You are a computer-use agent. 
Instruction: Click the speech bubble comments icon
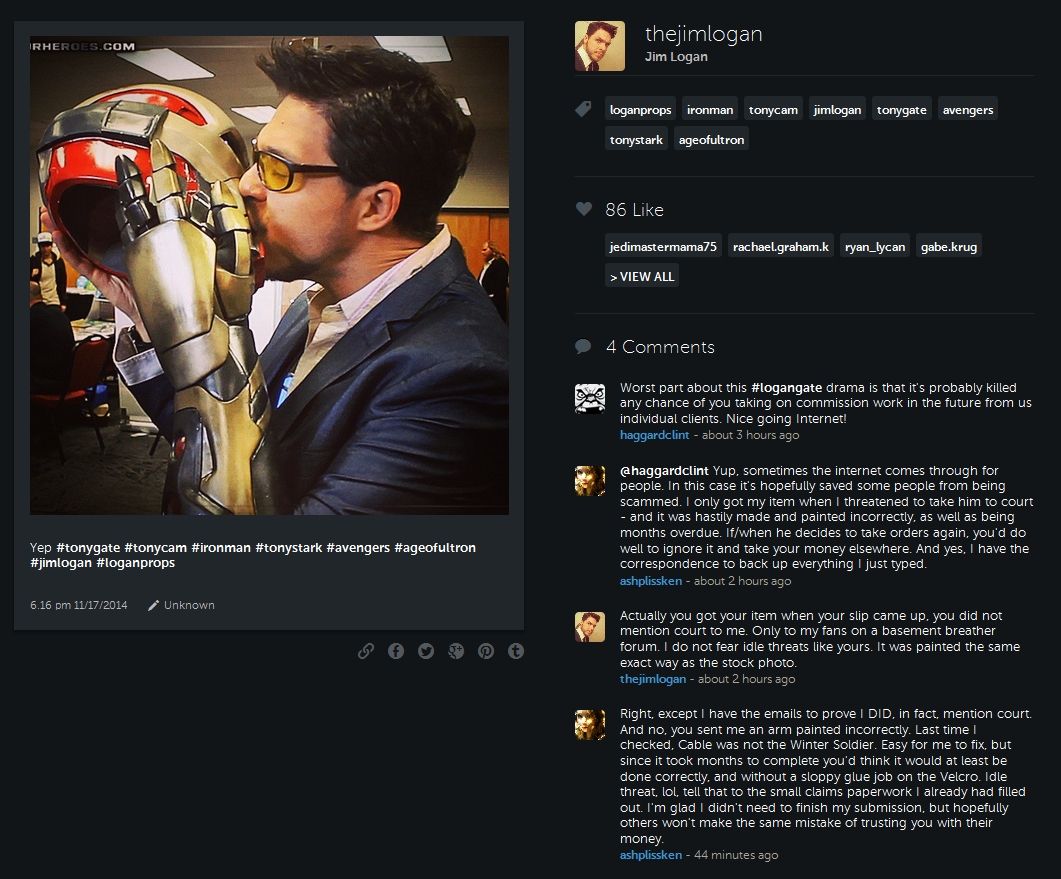[x=583, y=347]
